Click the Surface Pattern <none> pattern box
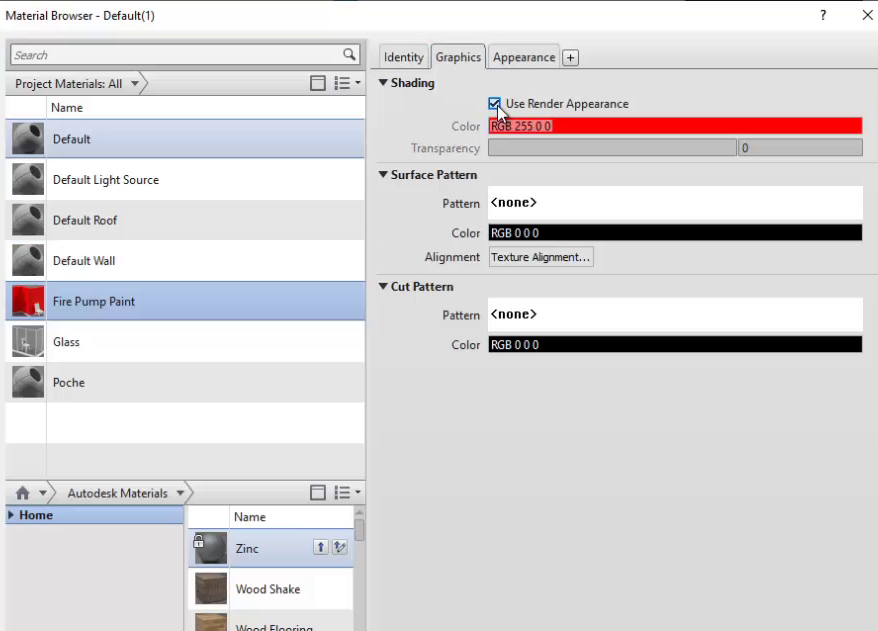 click(x=675, y=203)
